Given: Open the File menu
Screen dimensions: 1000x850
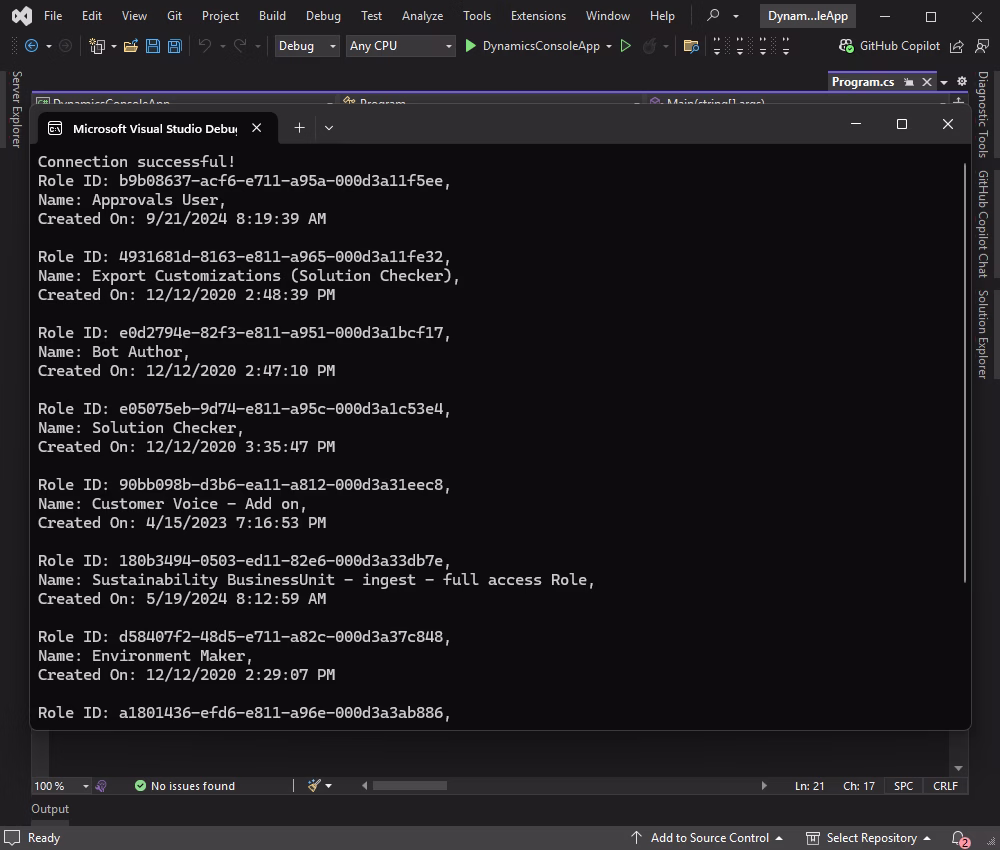Looking at the screenshot, I should (53, 15).
